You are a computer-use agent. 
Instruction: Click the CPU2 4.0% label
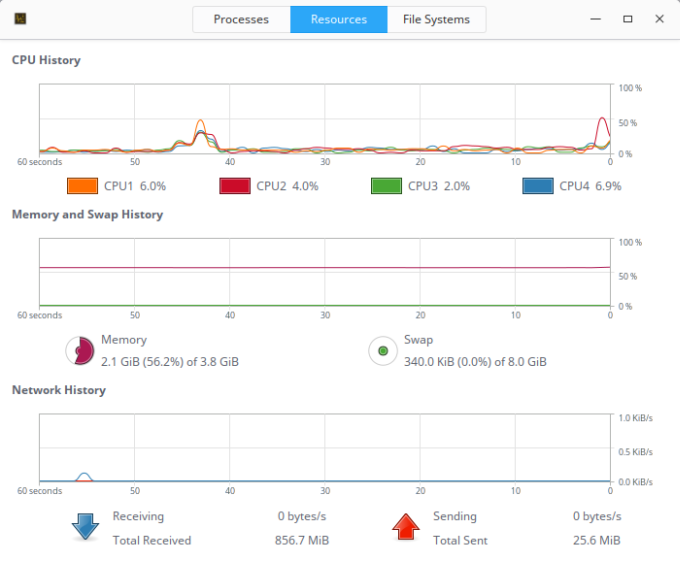(287, 186)
